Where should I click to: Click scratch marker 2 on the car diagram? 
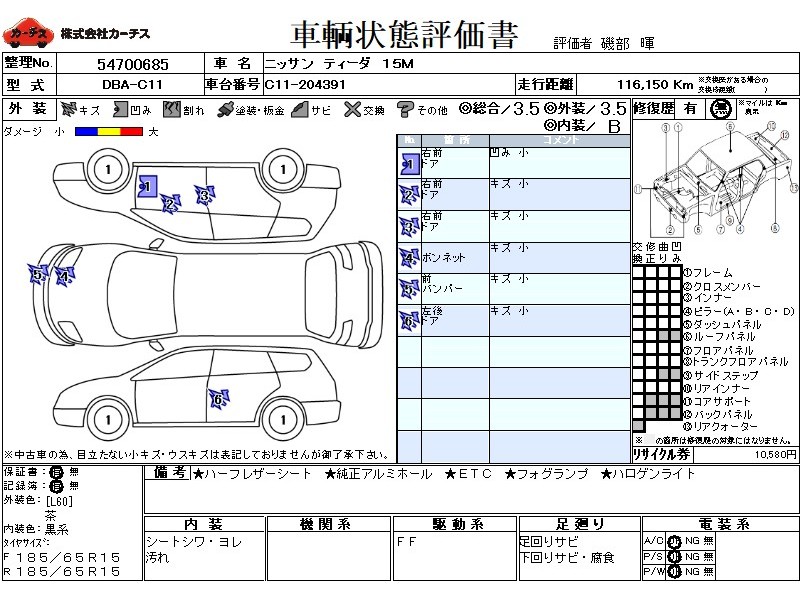tap(170, 204)
